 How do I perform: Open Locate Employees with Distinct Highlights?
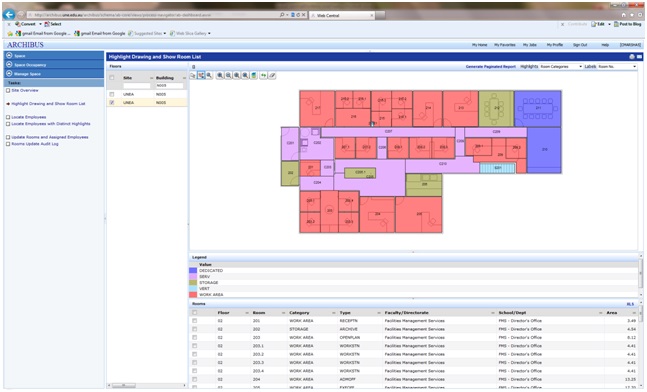point(51,124)
